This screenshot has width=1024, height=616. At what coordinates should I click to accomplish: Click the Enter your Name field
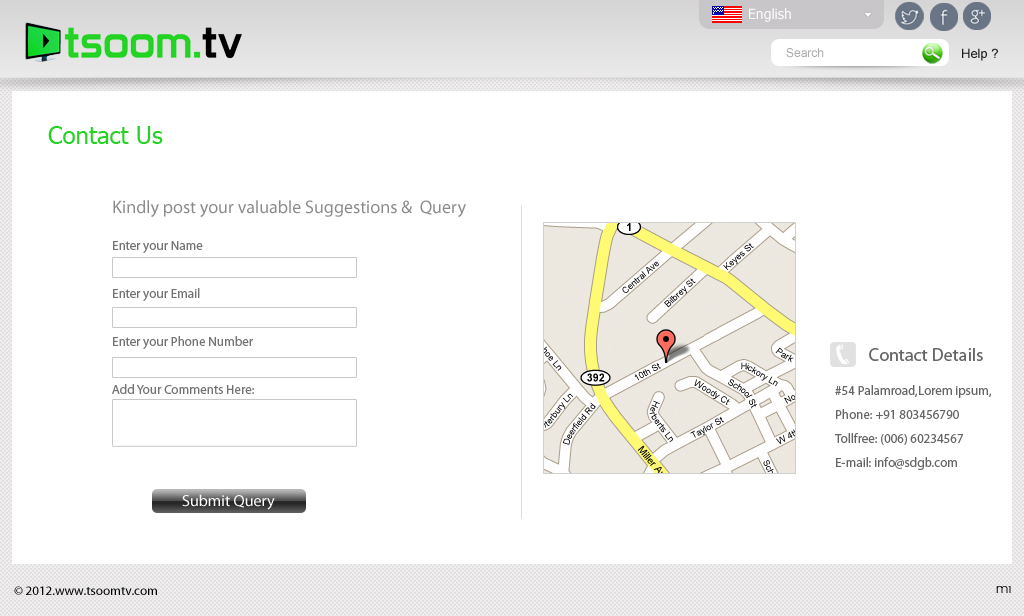[234, 267]
